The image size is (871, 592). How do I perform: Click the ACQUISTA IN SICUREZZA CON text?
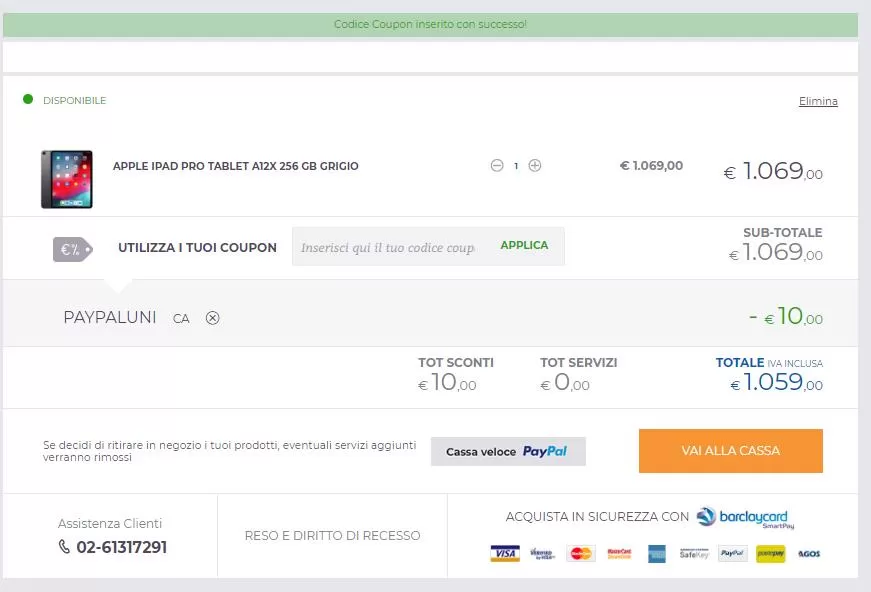pyautogui.click(x=597, y=516)
